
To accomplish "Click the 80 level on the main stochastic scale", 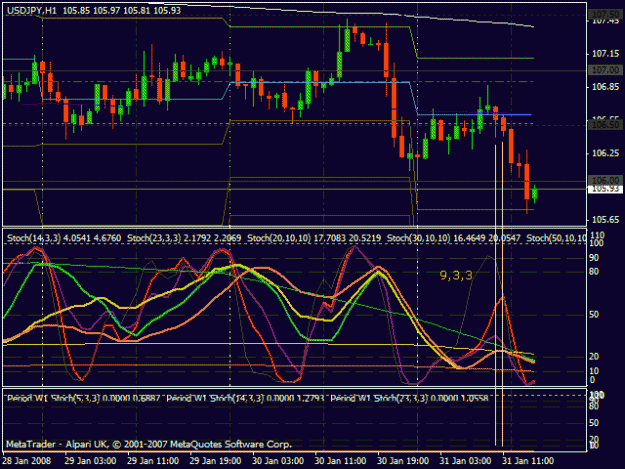I will pos(594,272).
